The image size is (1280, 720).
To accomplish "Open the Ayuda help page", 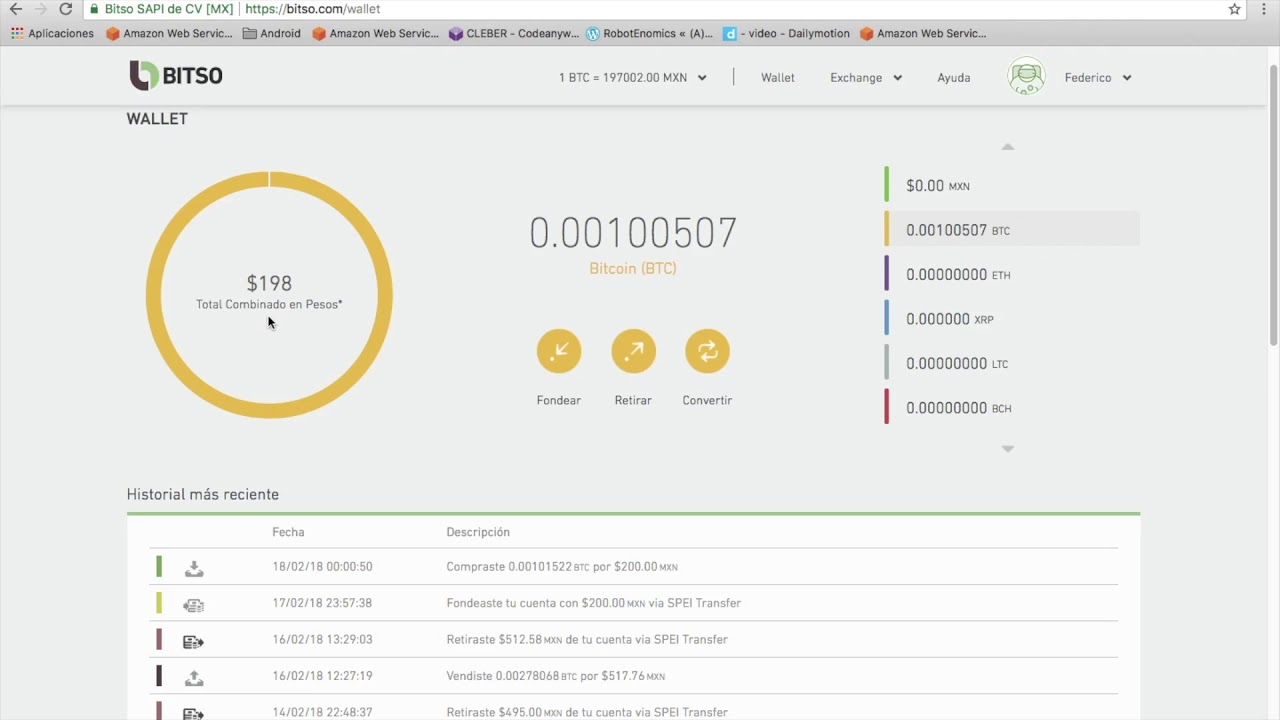I will tap(954, 77).
